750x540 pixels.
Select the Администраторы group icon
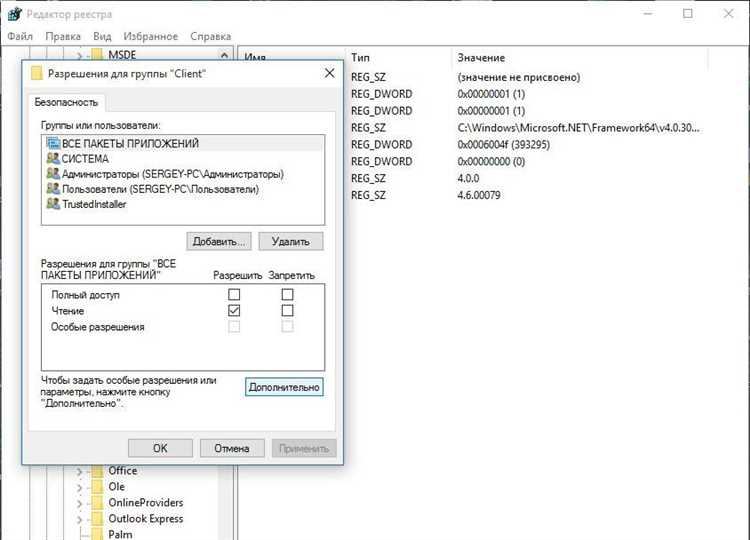tap(52, 174)
